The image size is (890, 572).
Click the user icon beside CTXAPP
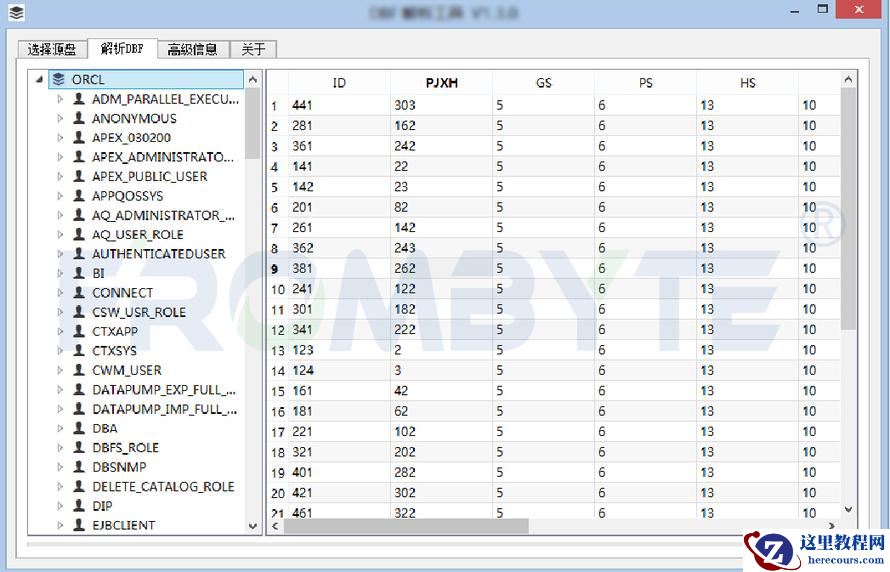[79, 331]
